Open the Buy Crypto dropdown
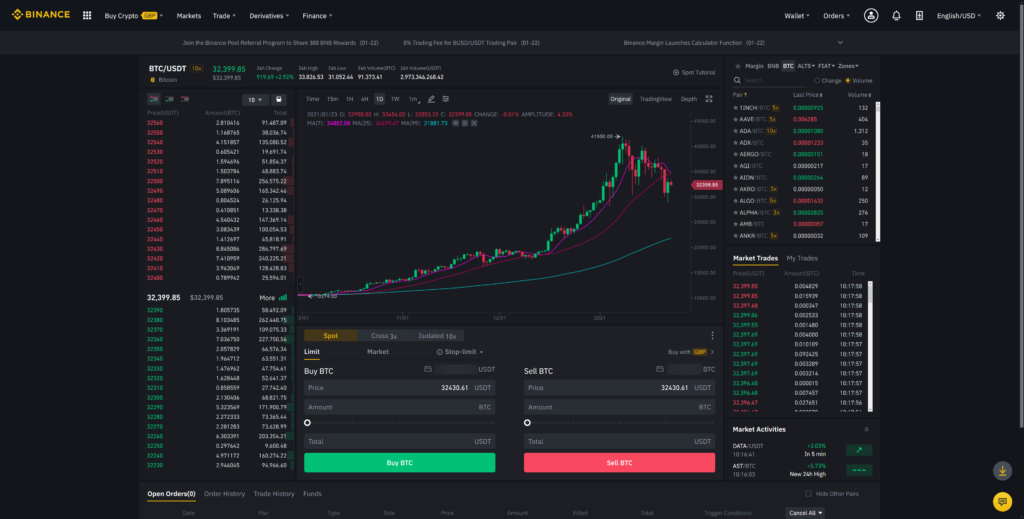 (133, 16)
